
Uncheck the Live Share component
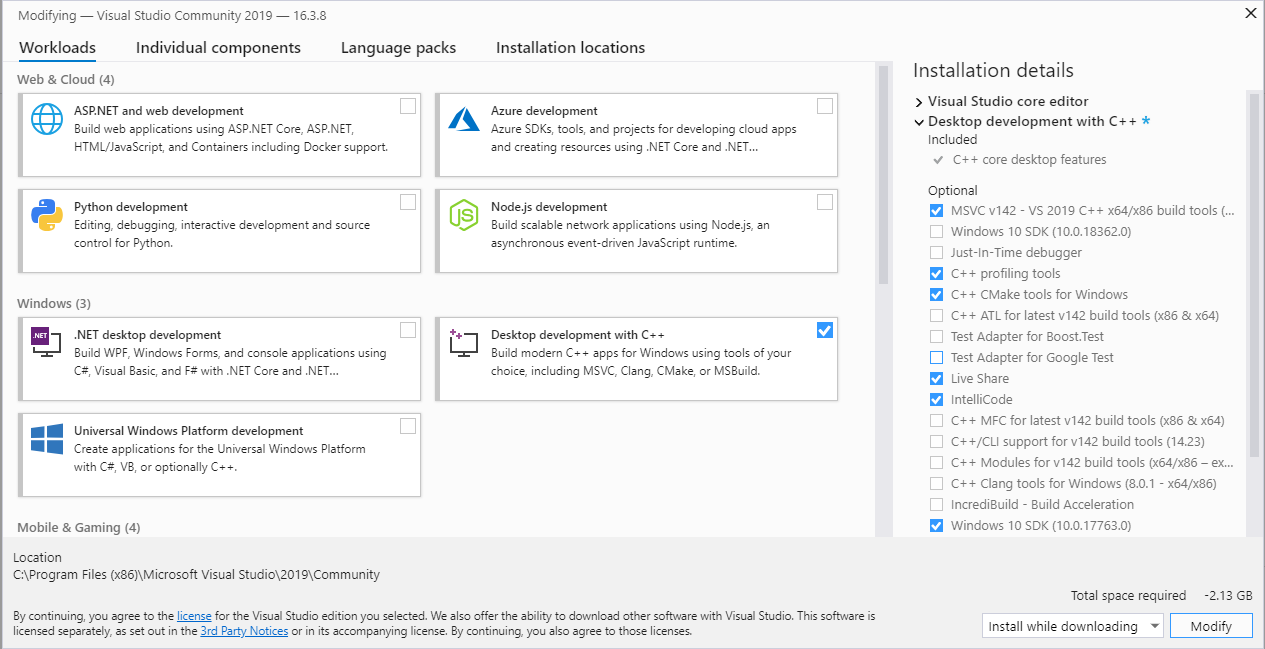point(936,379)
